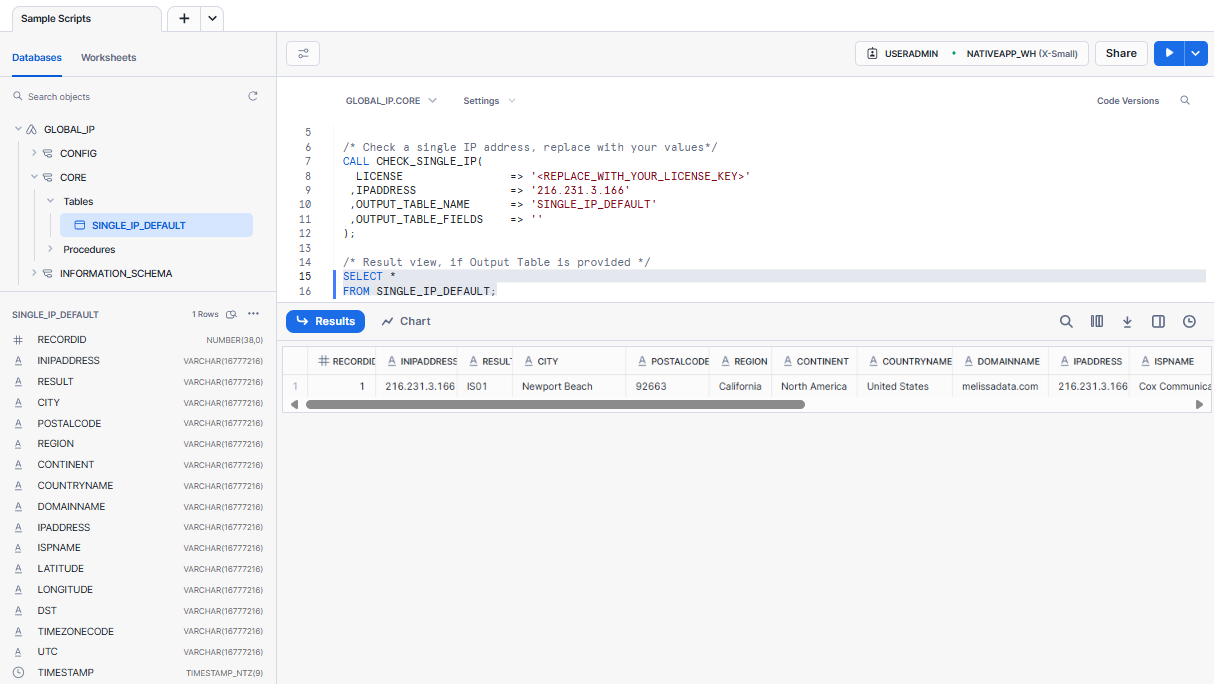1214x684 pixels.
Task: Collapse the GLOBAL_IP database node
Action: (18, 130)
